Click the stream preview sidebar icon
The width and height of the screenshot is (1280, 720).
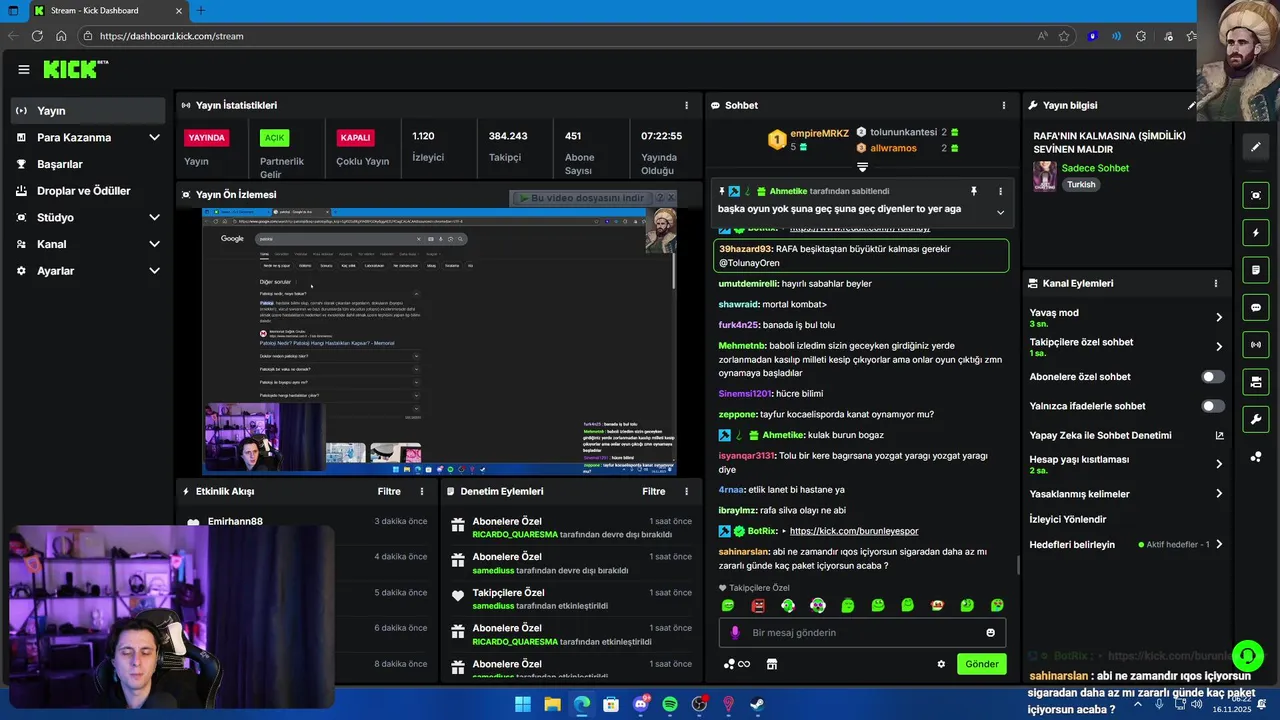pyautogui.click(x=1256, y=195)
